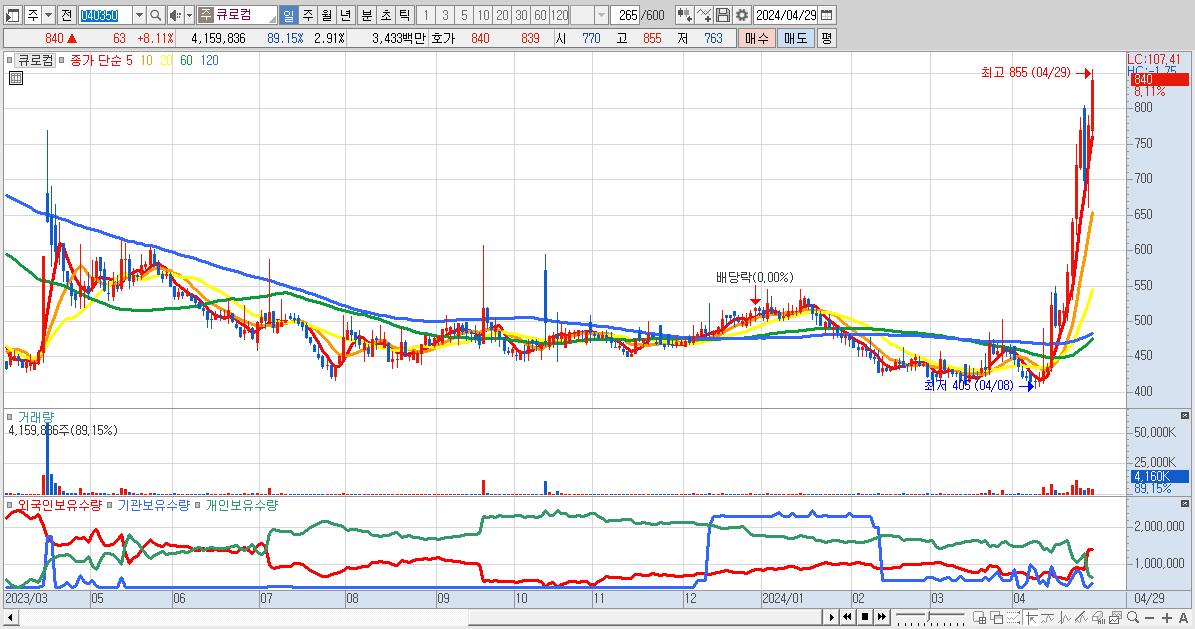This screenshot has height=629, width=1195.
Task: Zoom out chart with the minus icon
Action: coord(1149,618)
